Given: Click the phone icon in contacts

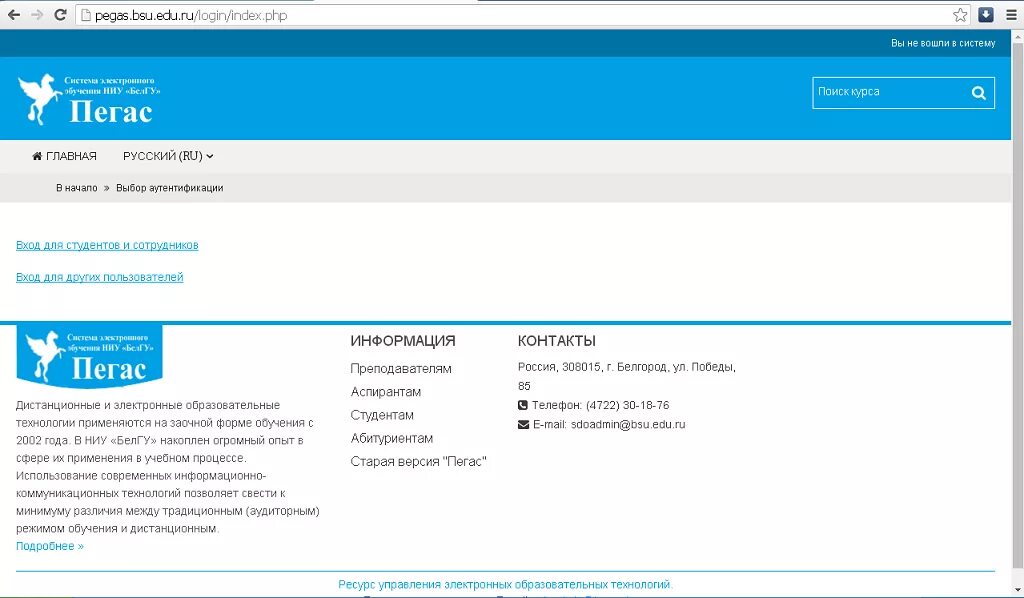Looking at the screenshot, I should [523, 405].
